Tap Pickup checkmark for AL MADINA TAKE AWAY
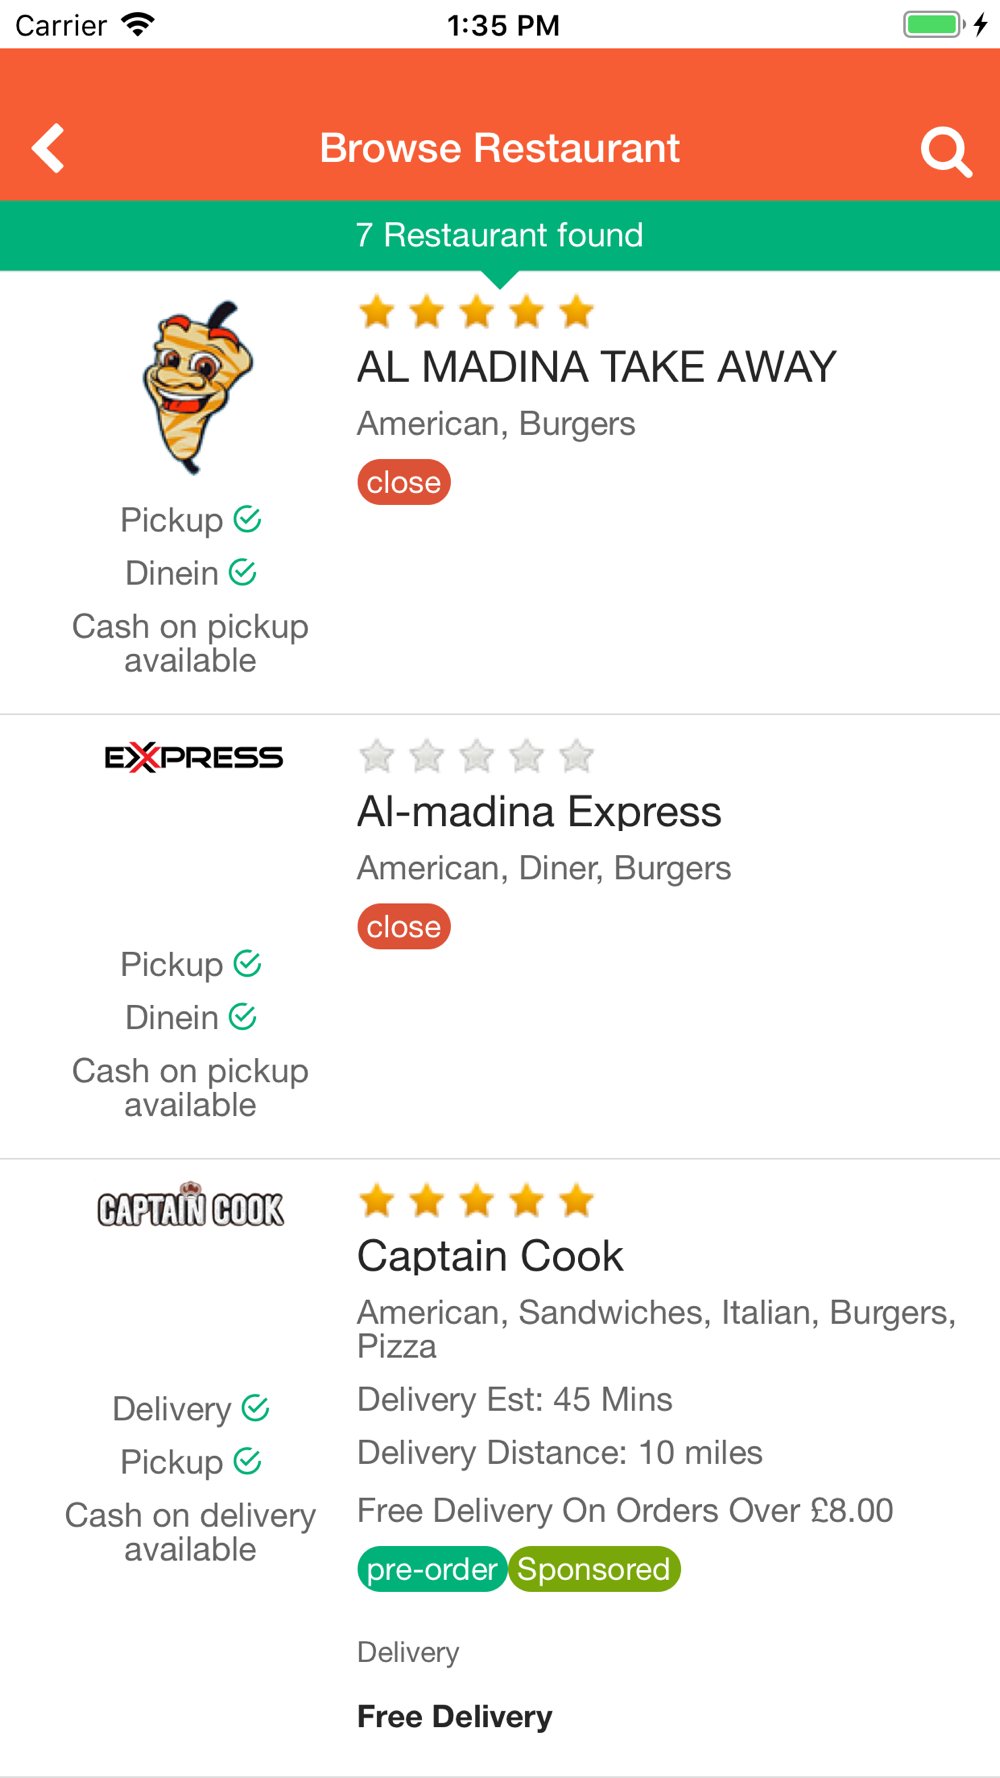This screenshot has width=1000, height=1778. 247,519
